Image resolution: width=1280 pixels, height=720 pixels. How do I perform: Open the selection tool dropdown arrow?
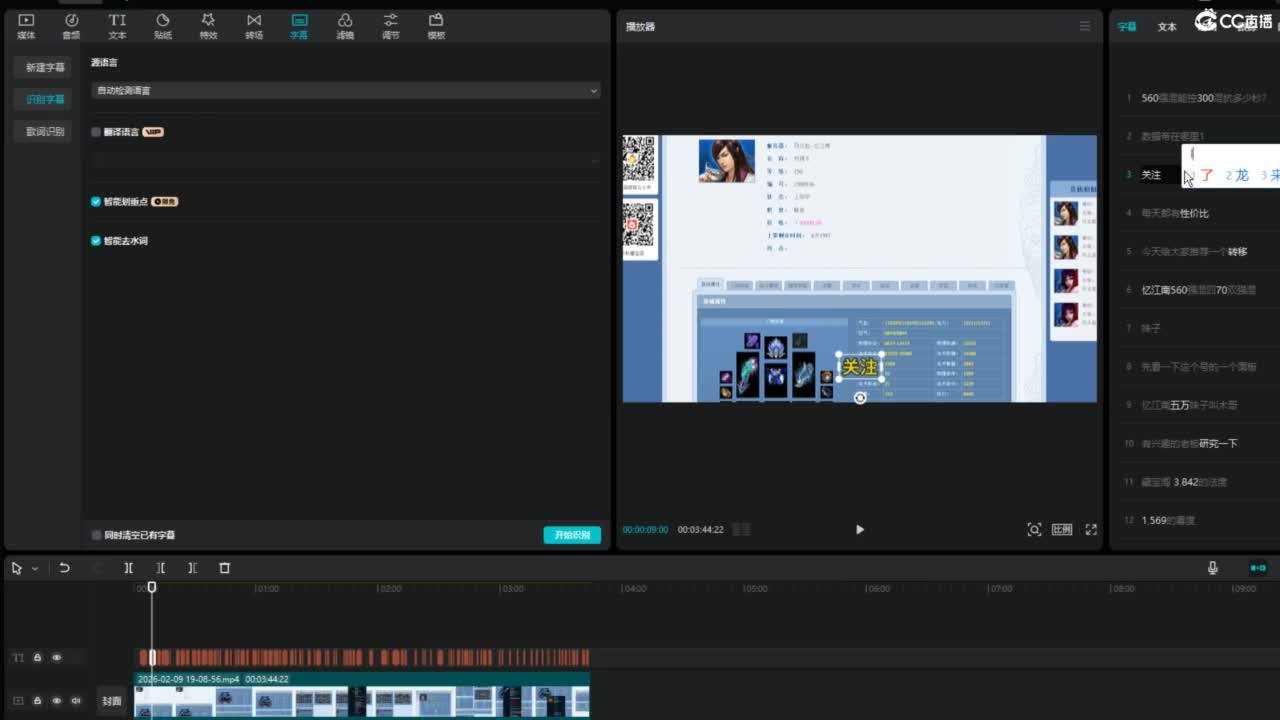click(35, 569)
